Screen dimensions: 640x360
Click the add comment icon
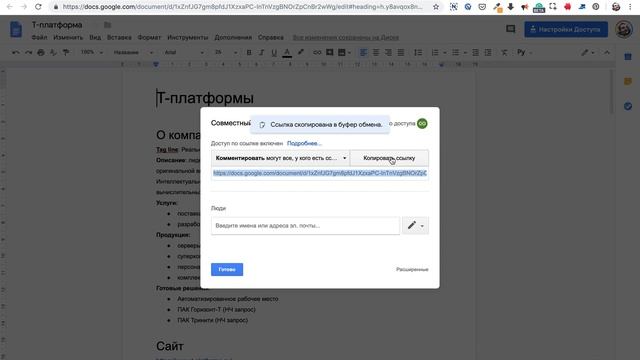[329, 52]
